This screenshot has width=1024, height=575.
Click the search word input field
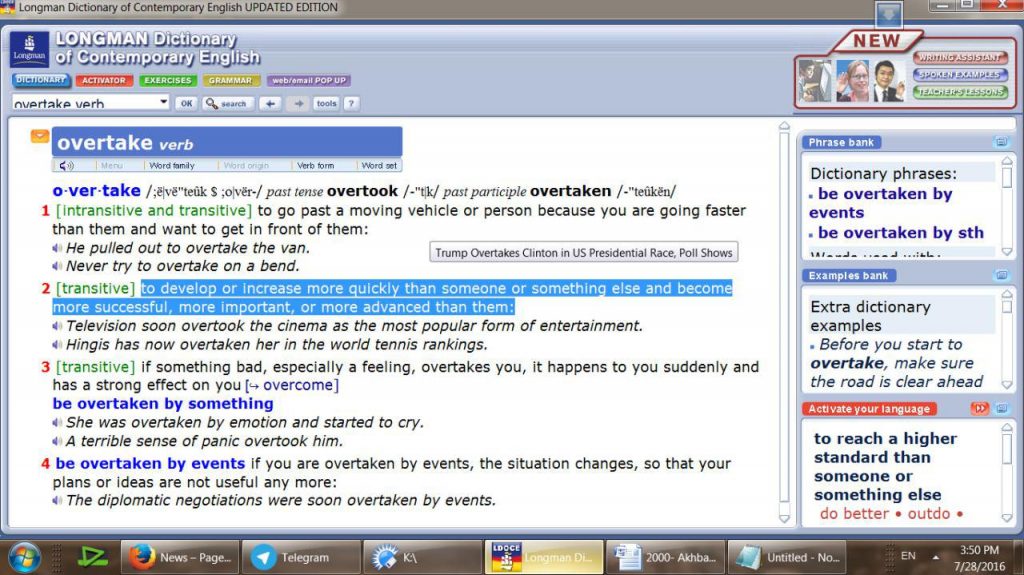pos(84,103)
